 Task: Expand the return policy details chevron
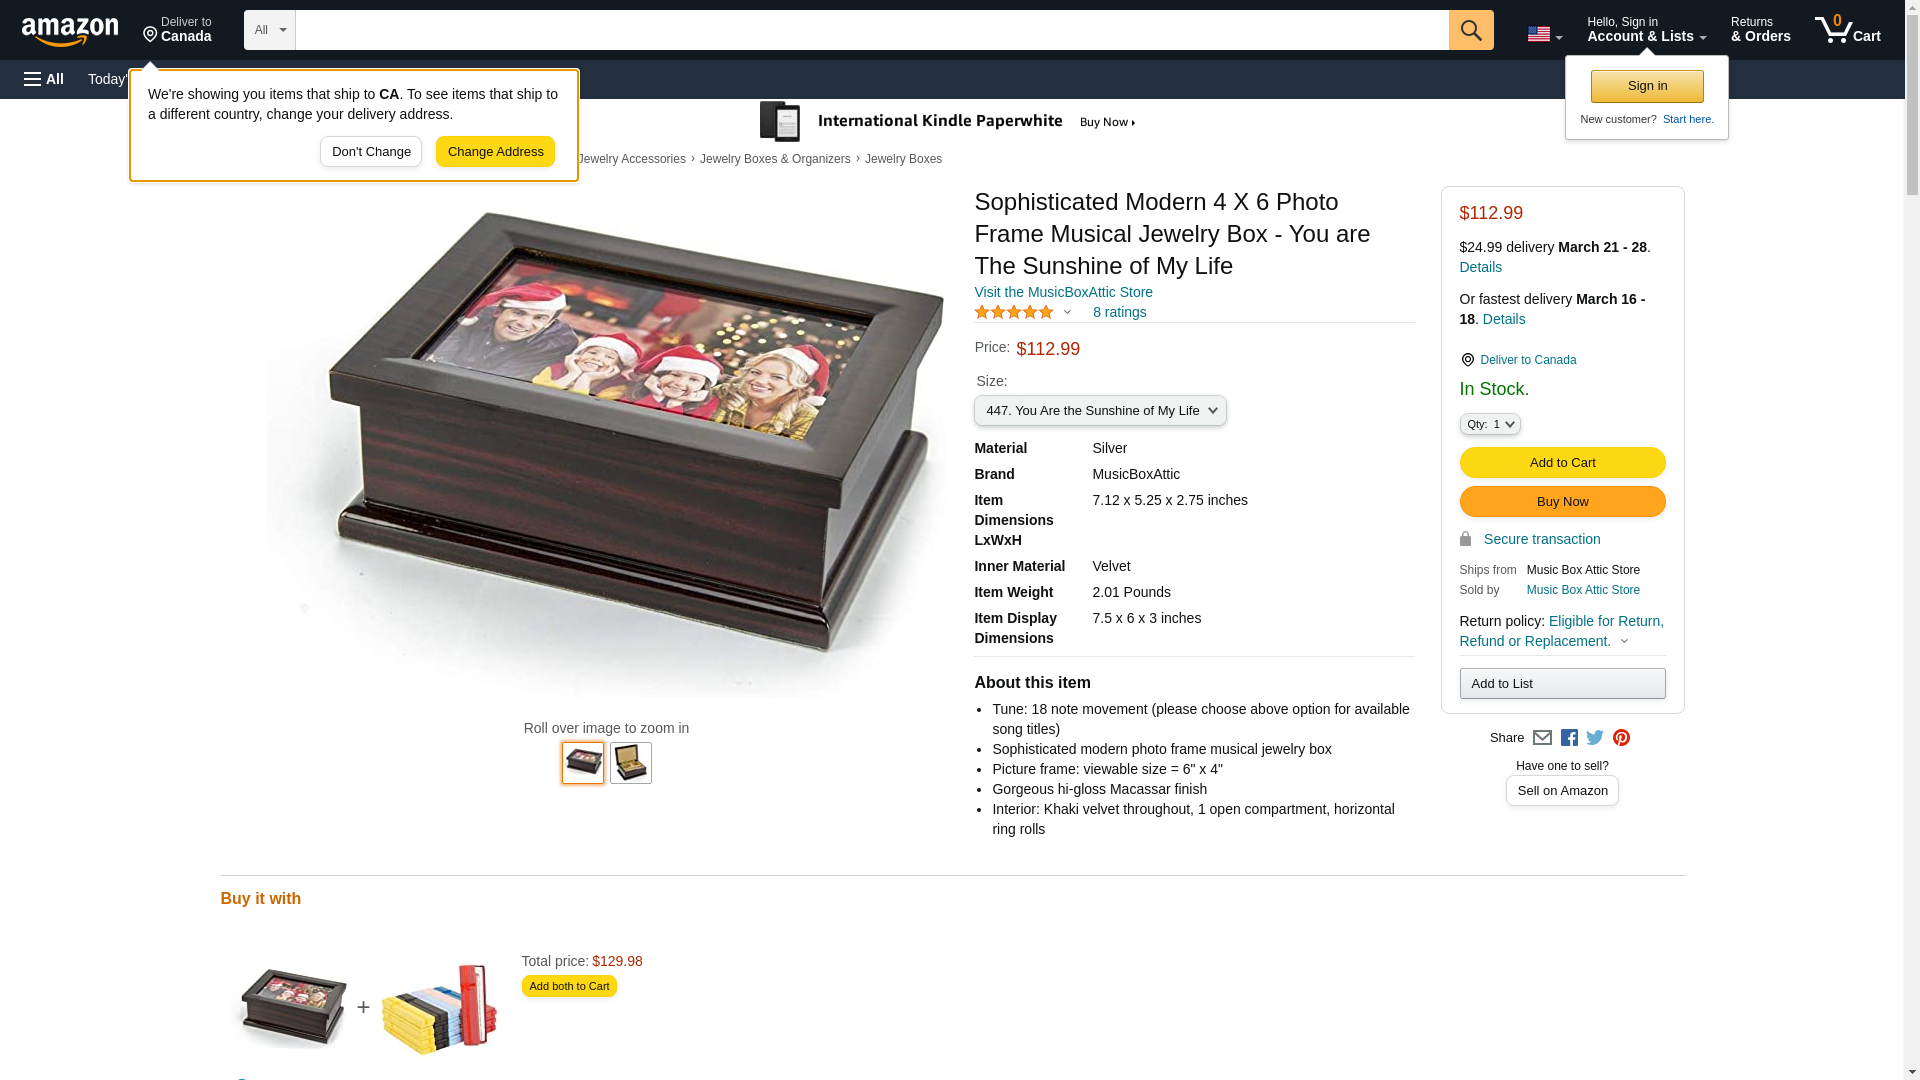click(x=1624, y=642)
